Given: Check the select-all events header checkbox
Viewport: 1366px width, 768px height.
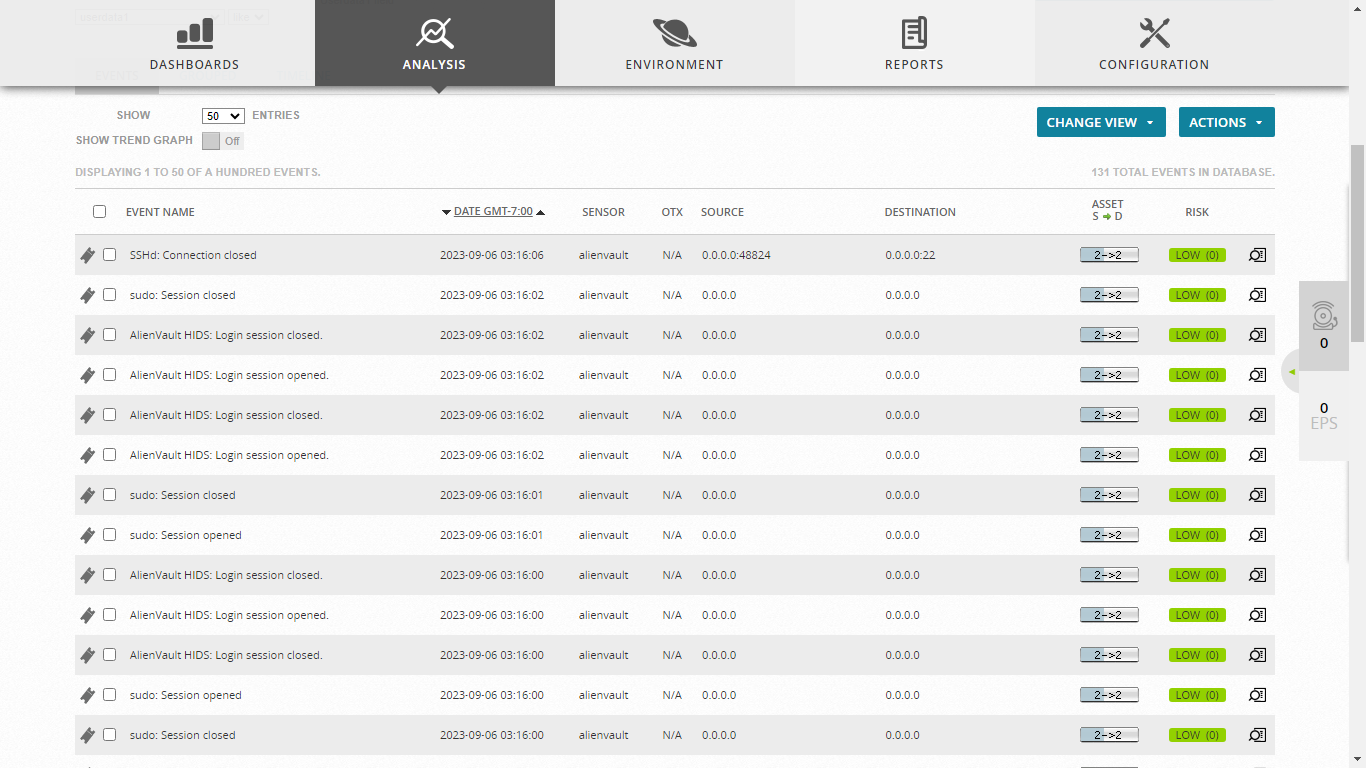Looking at the screenshot, I should 99,212.
